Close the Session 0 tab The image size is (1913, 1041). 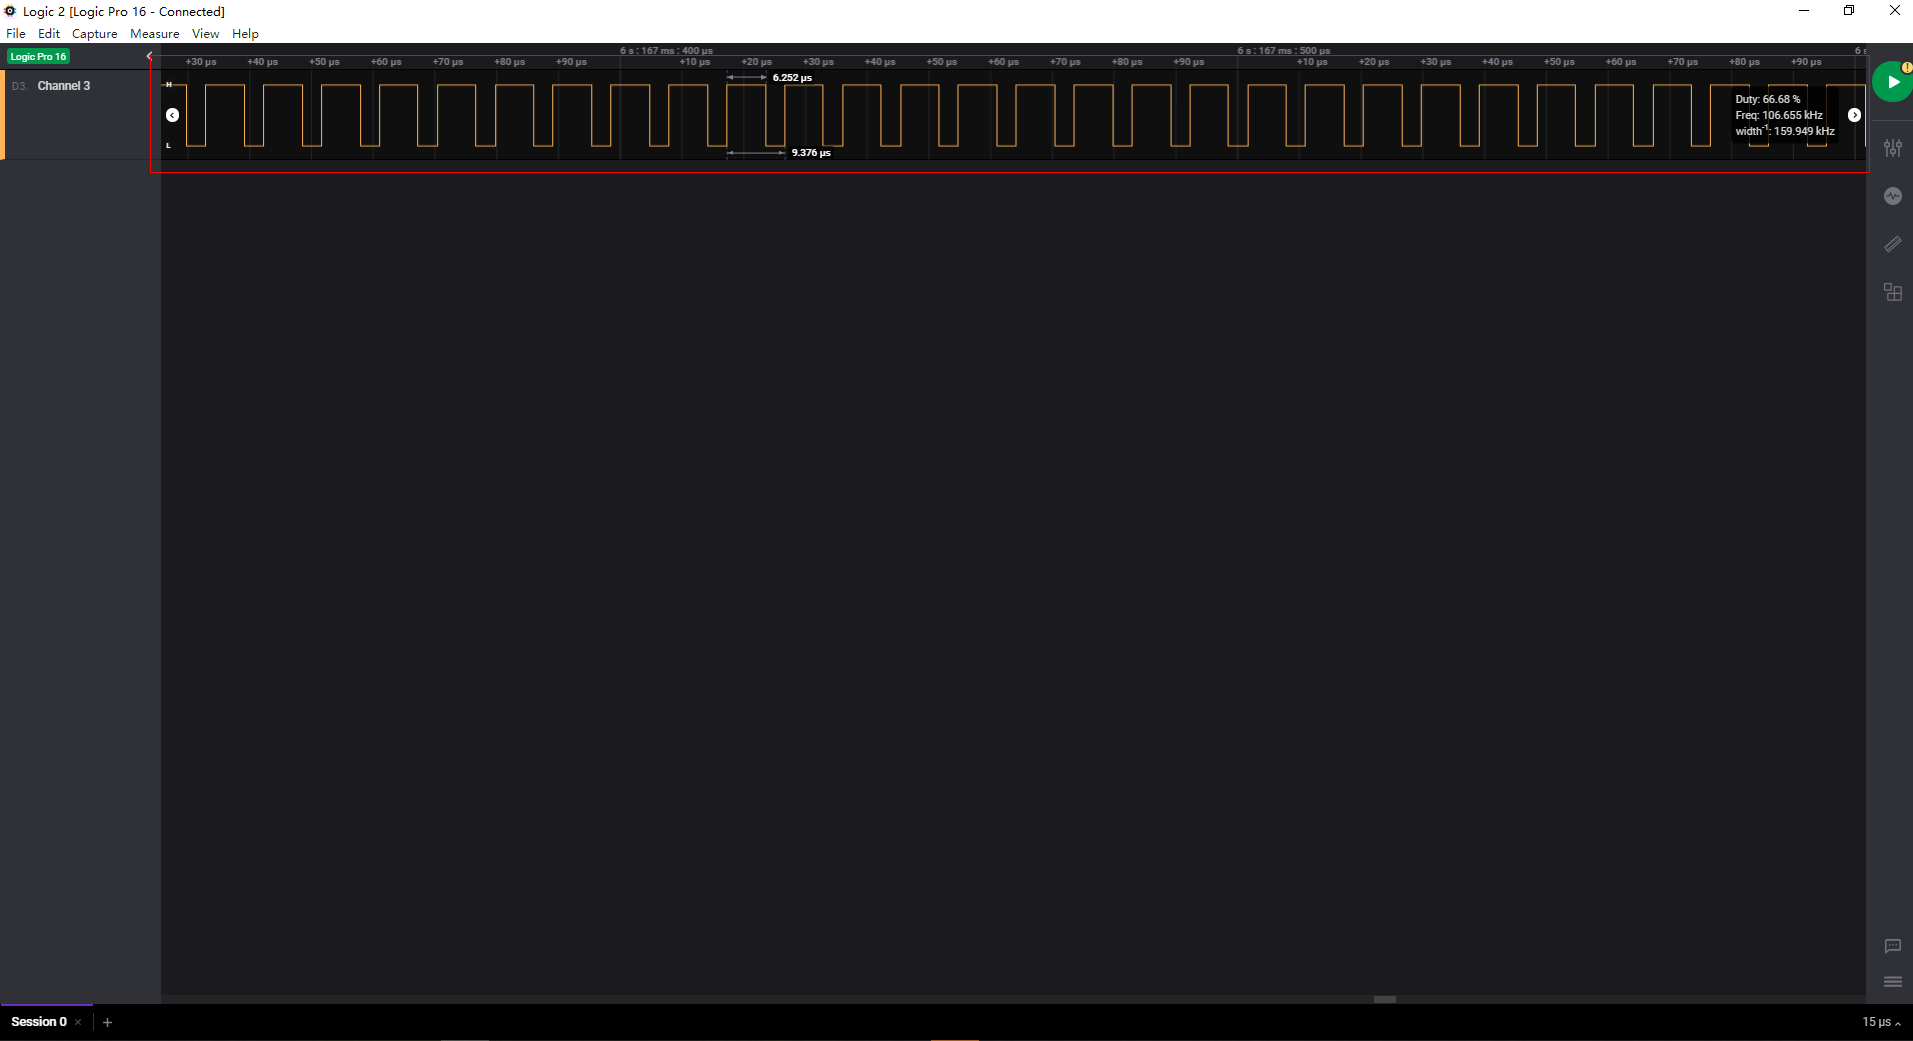click(78, 1022)
